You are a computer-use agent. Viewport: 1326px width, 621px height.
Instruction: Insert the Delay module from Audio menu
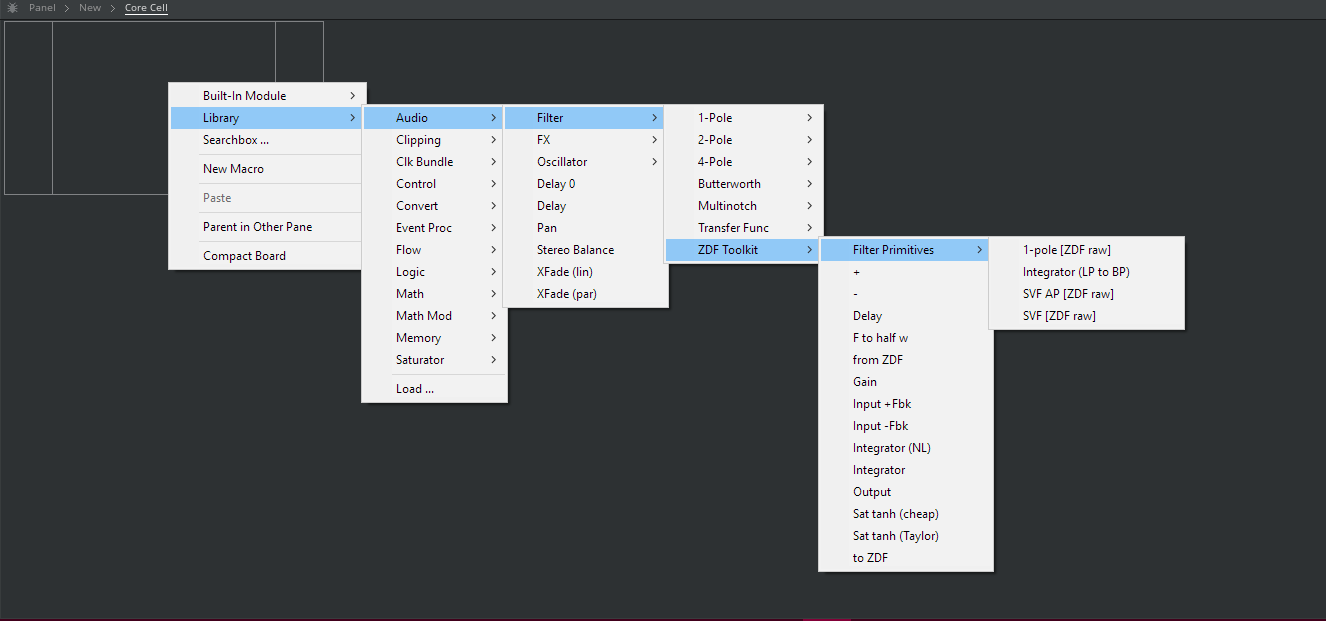click(x=585, y=206)
